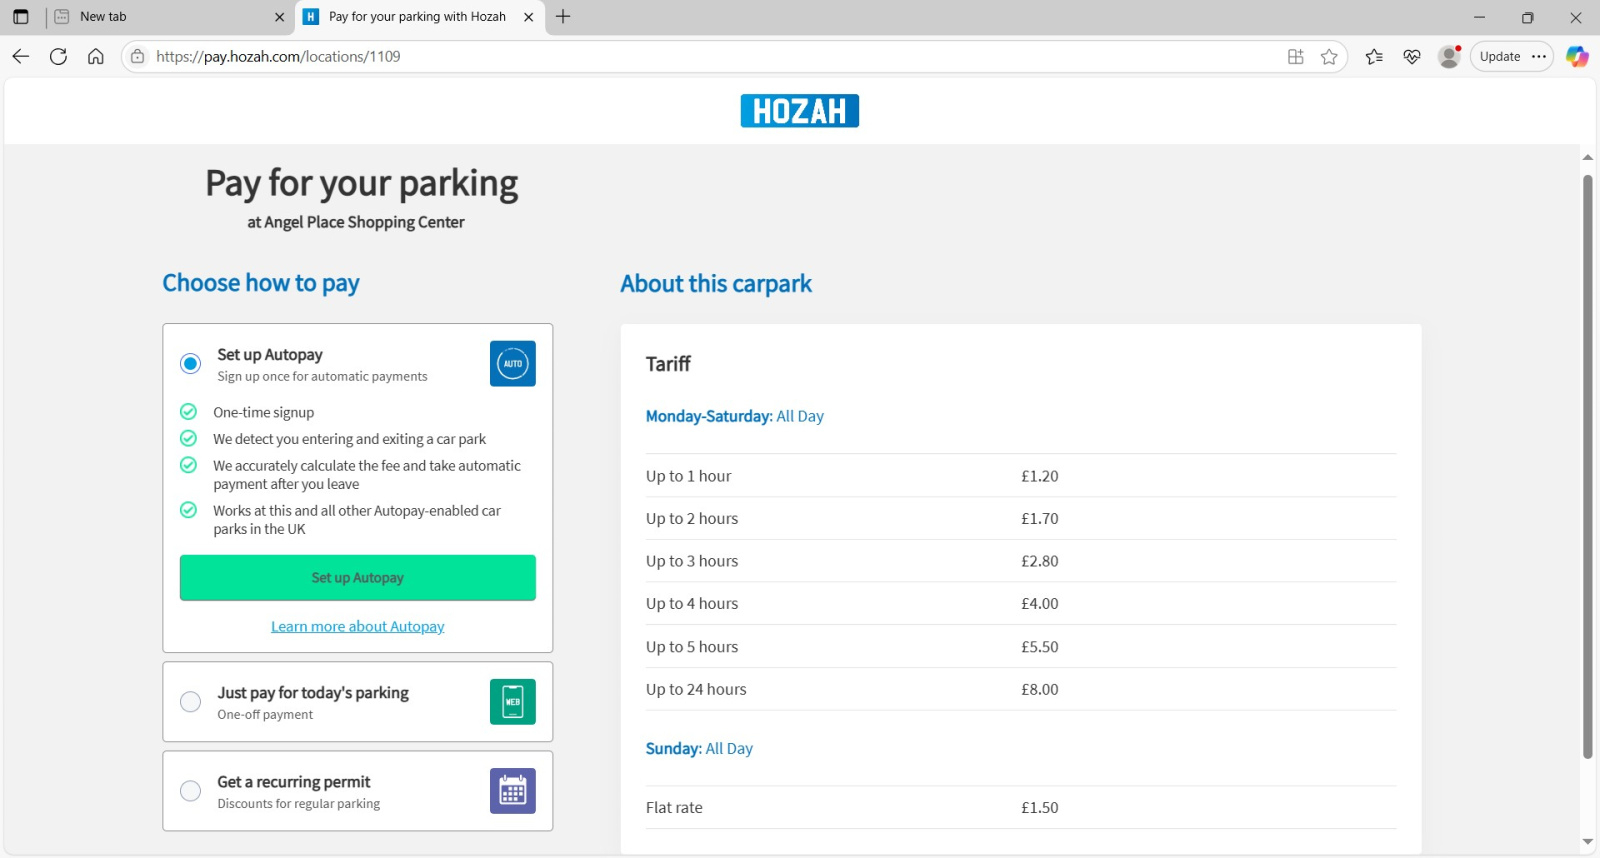Click 'at Angel Place Shopping Center' text
The height and width of the screenshot is (858, 1600).
pyautogui.click(x=356, y=222)
